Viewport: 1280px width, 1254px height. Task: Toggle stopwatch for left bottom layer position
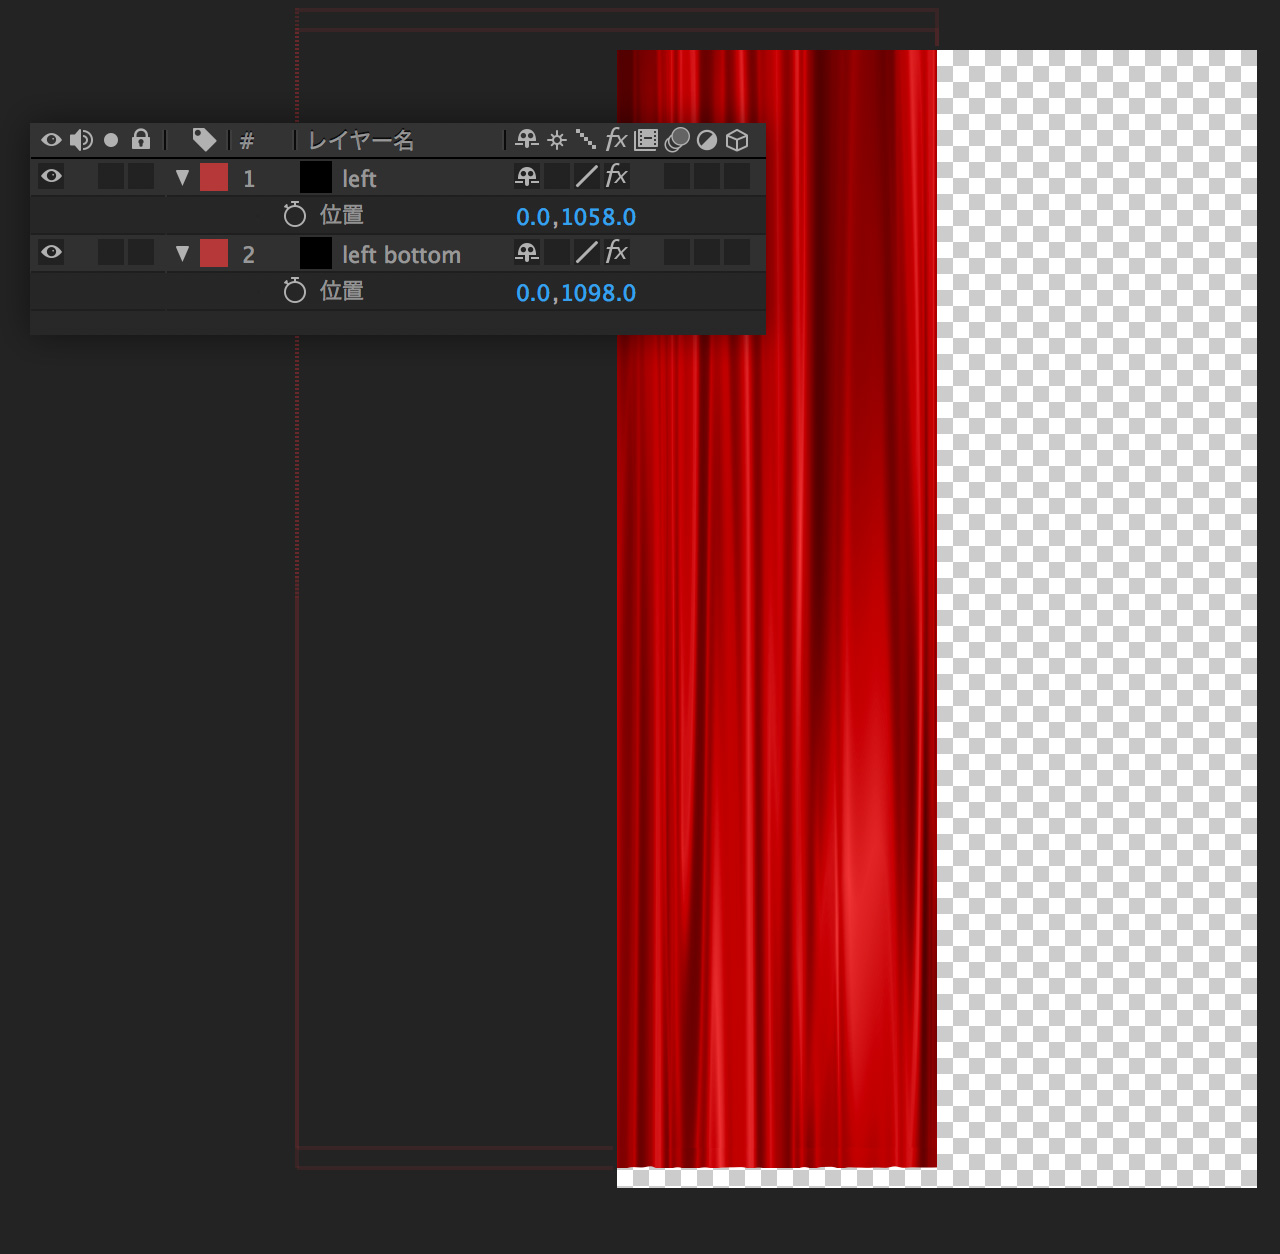tap(294, 291)
